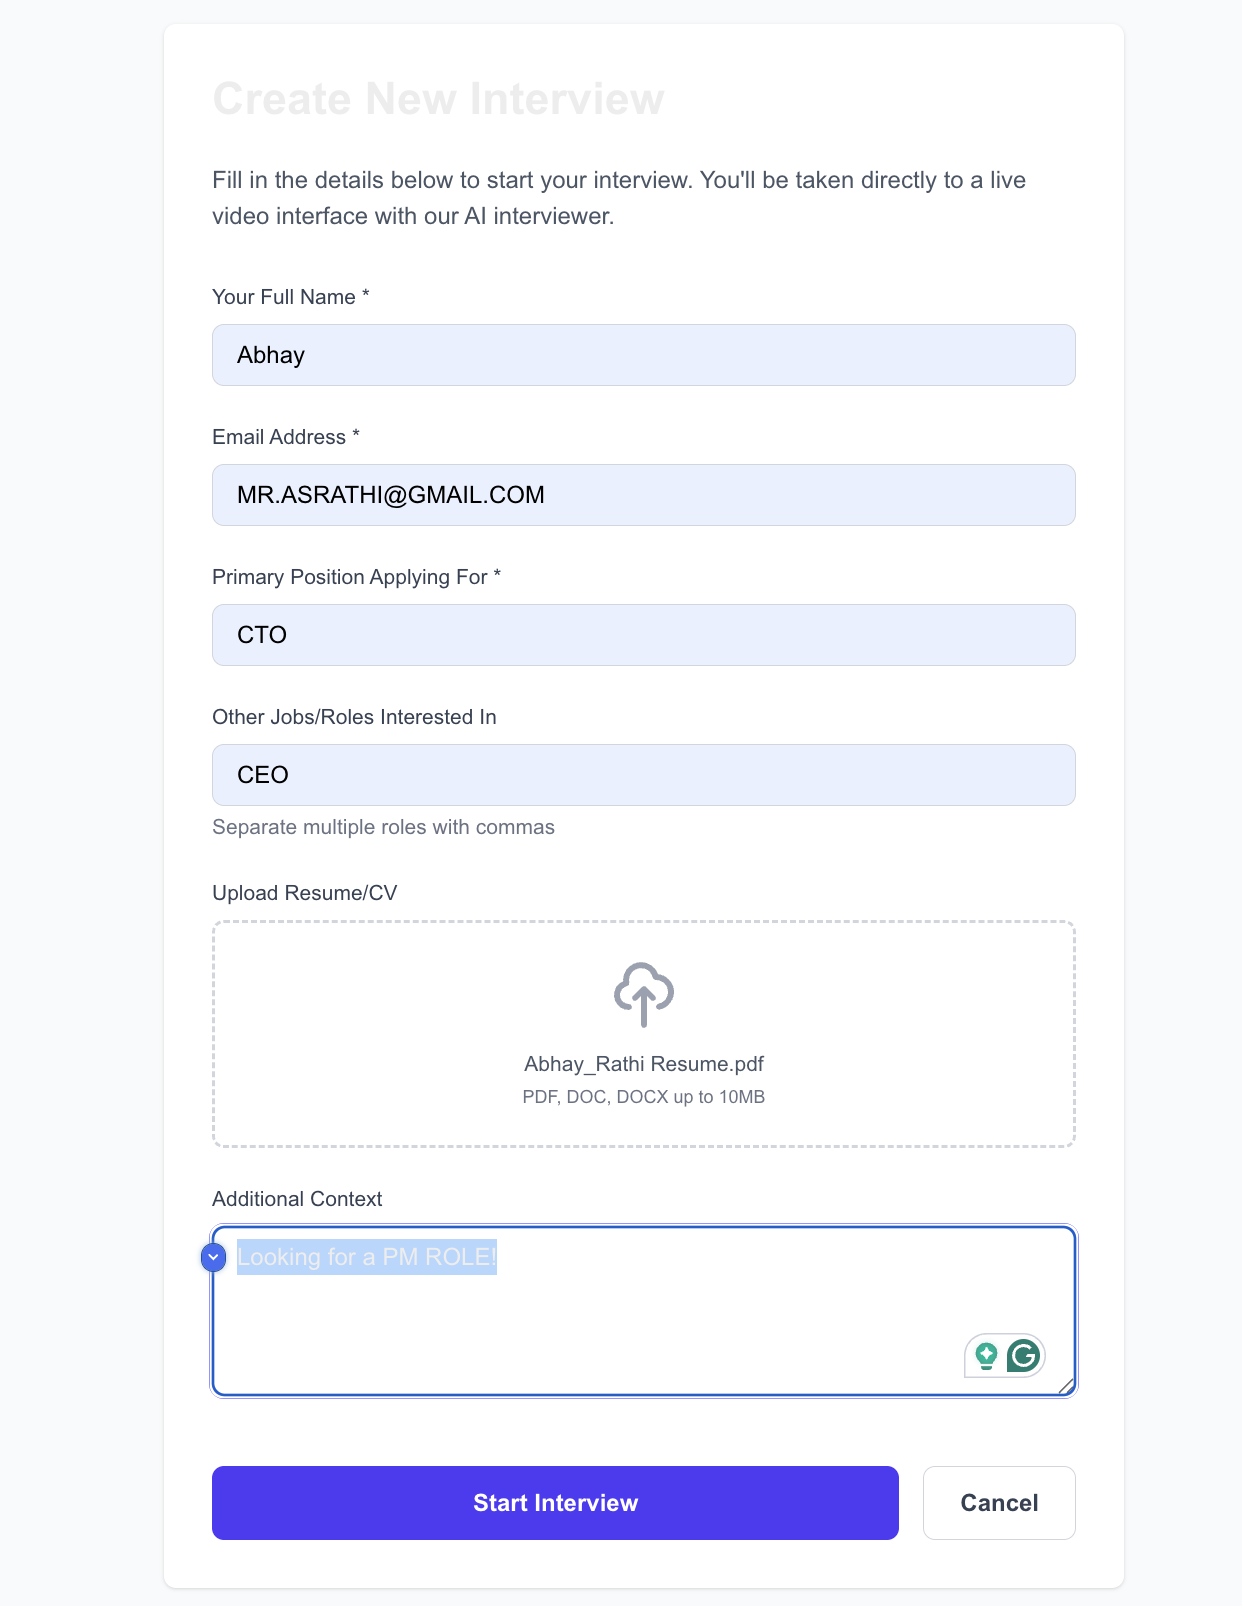Viewport: 1242px width, 1606px height.
Task: Open the Grammarly G icon
Action: click(1024, 1356)
